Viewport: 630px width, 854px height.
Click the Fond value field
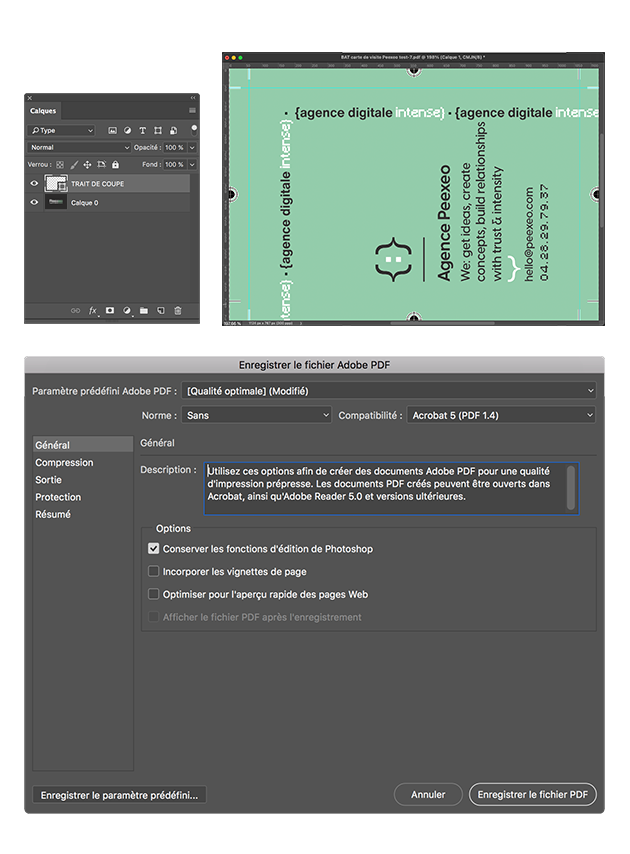[174, 164]
